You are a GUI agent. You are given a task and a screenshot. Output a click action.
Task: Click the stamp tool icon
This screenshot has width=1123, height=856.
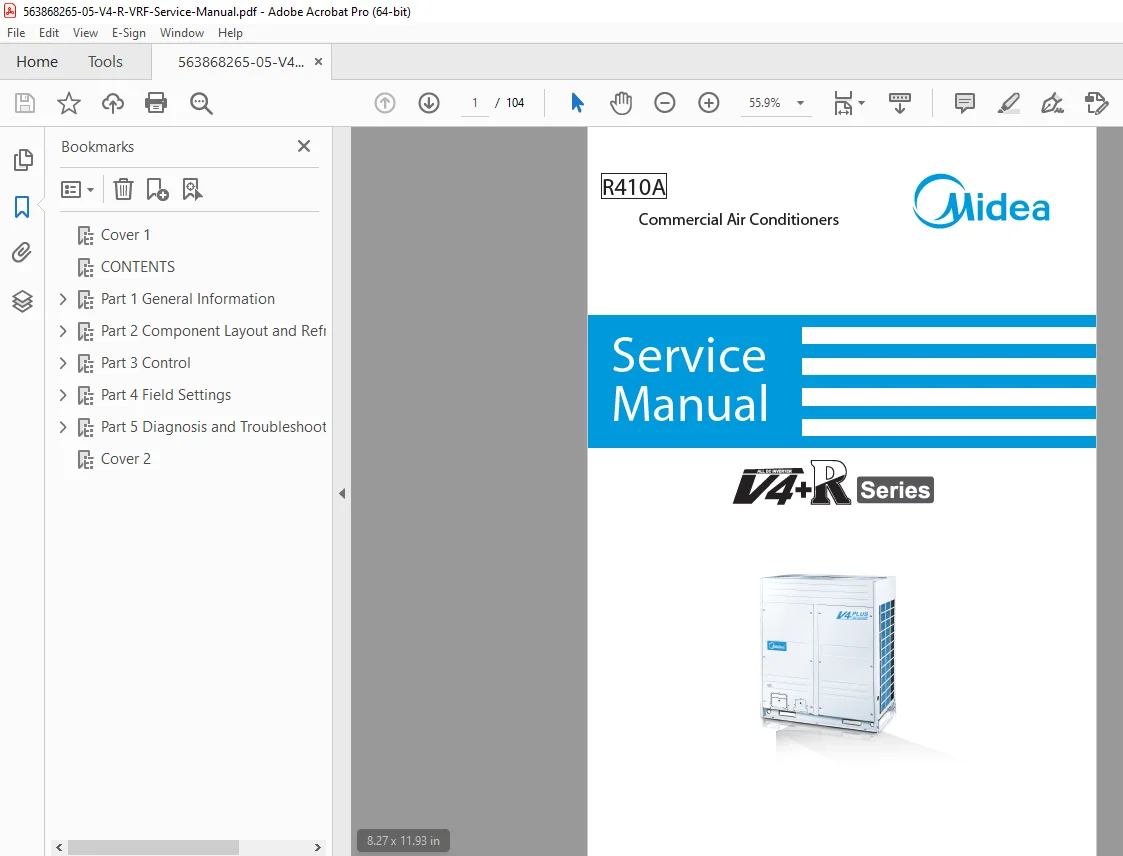(x=1097, y=103)
